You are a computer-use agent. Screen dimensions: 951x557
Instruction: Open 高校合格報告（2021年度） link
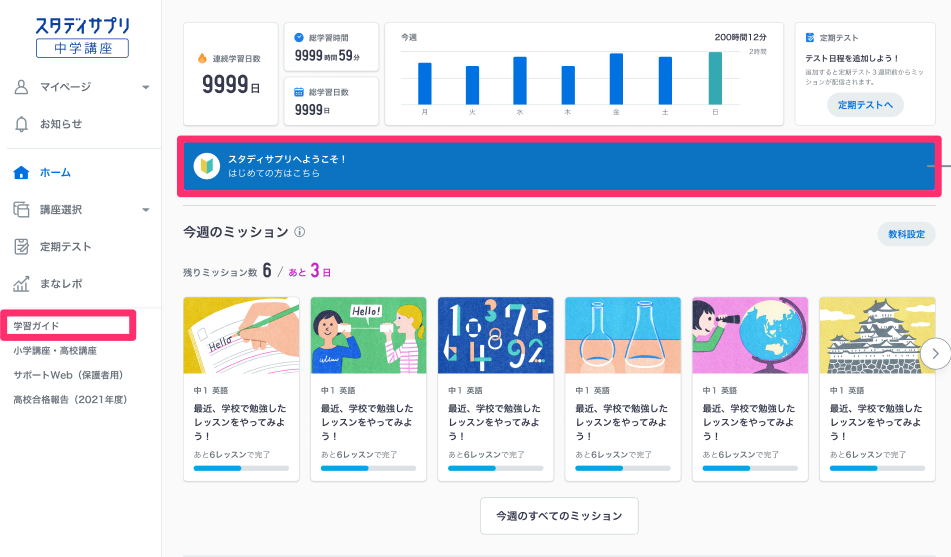coord(70,400)
